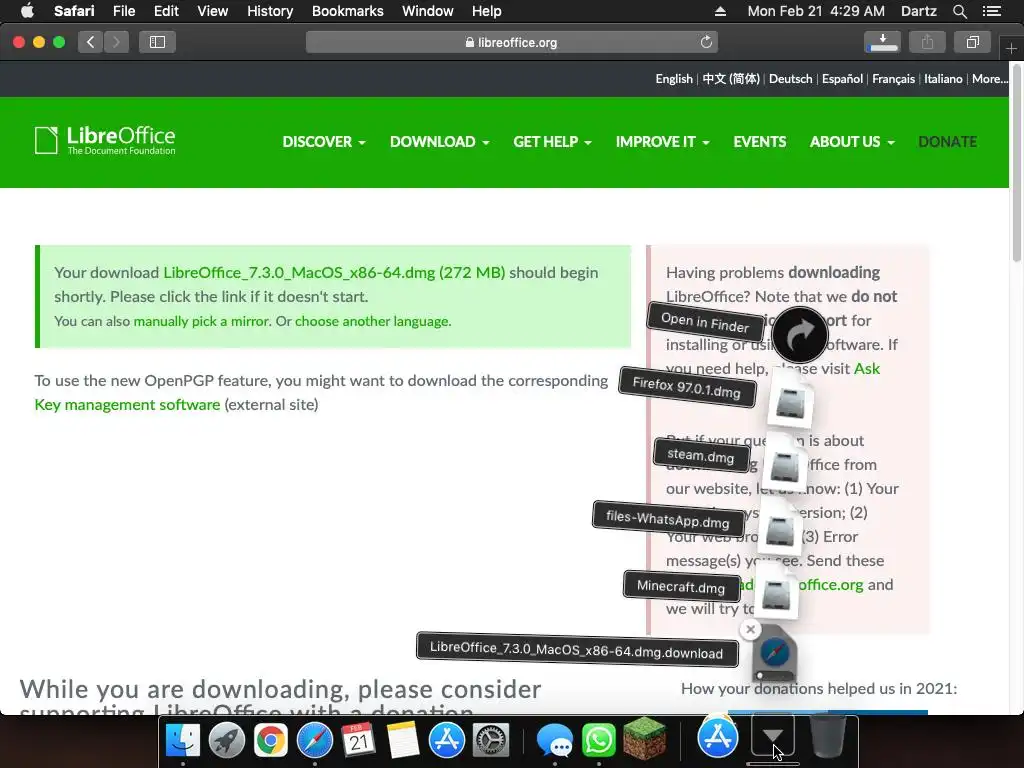Screen dimensions: 1024x768
Task: Open the Edit menu
Action: click(x=166, y=11)
